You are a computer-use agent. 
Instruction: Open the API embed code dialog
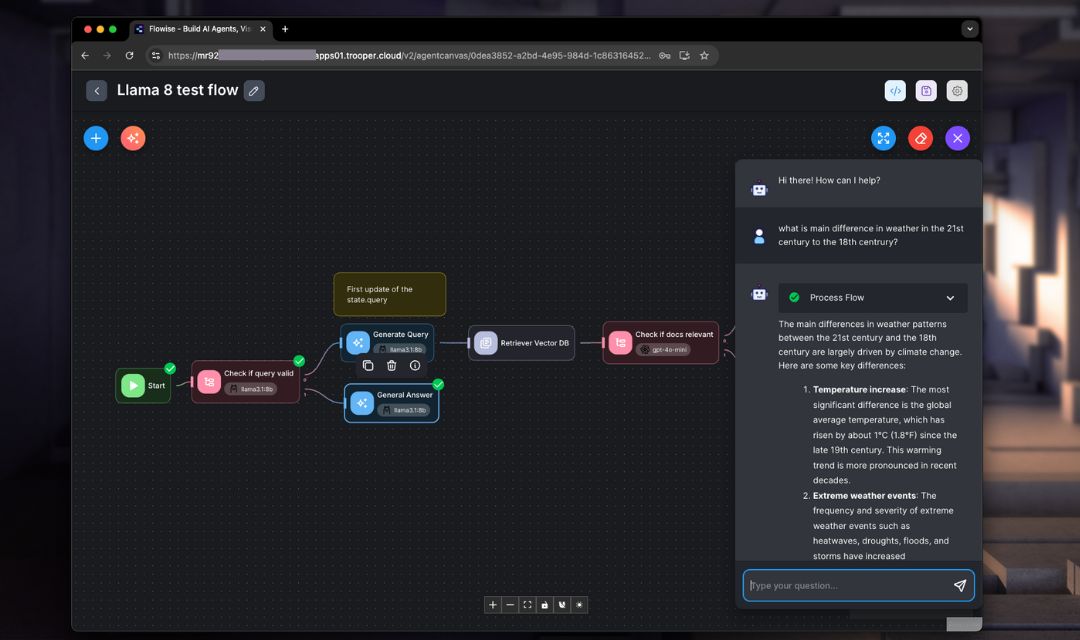[895, 90]
